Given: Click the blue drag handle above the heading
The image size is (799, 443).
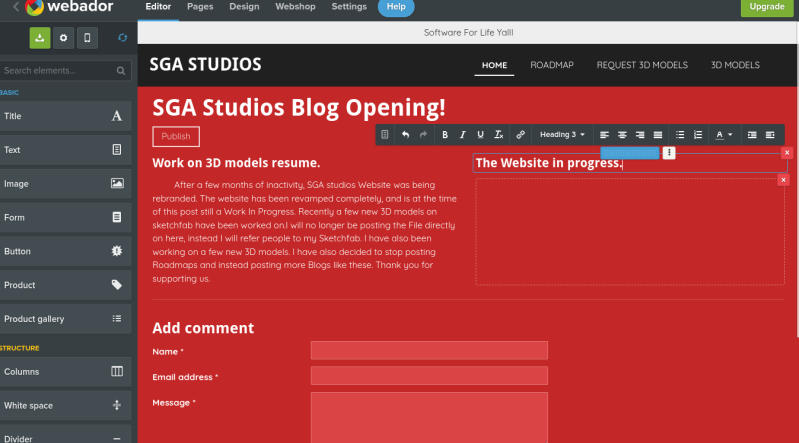Looking at the screenshot, I should point(630,152).
